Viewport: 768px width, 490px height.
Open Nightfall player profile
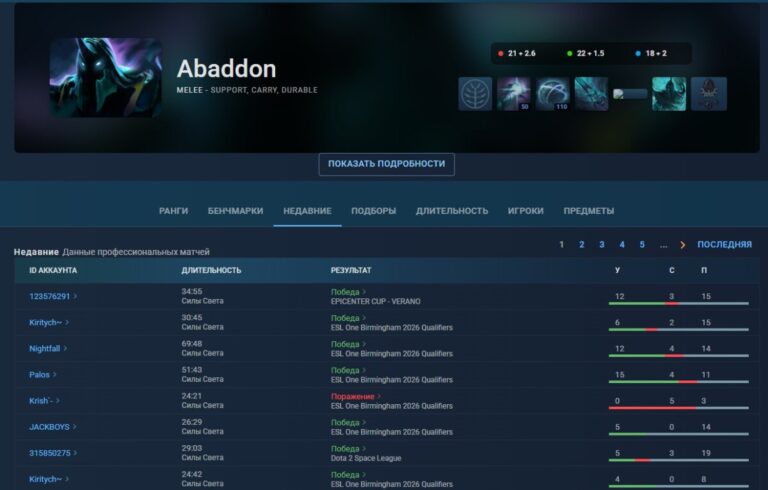tap(48, 348)
